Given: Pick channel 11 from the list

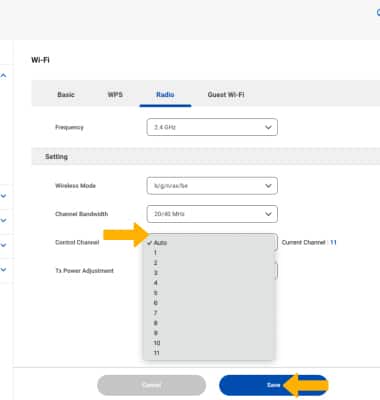Looking at the screenshot, I should [x=209, y=353].
